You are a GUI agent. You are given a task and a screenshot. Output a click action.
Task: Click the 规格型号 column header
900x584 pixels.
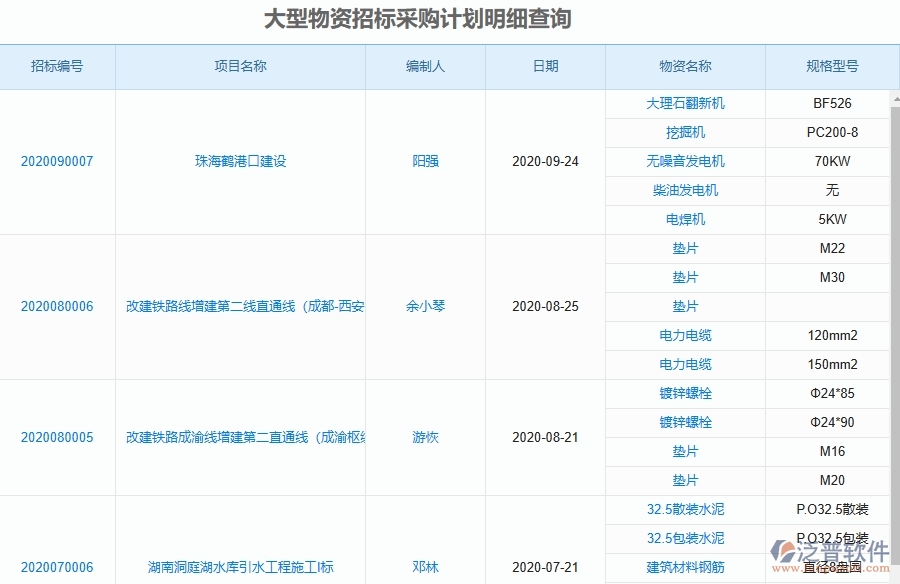tap(832, 67)
